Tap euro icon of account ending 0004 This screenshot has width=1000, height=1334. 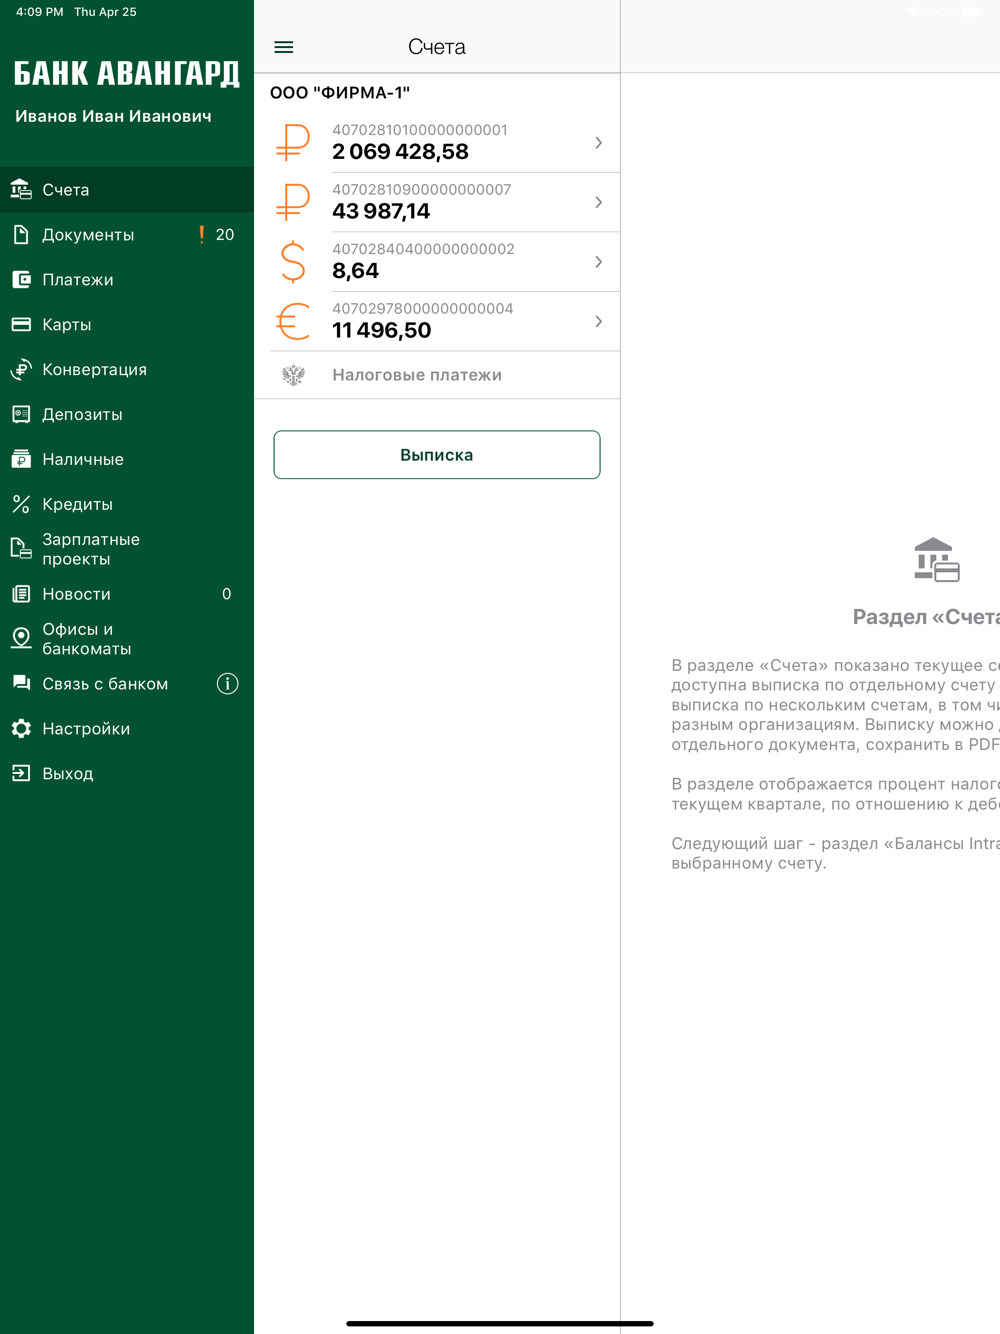click(293, 321)
